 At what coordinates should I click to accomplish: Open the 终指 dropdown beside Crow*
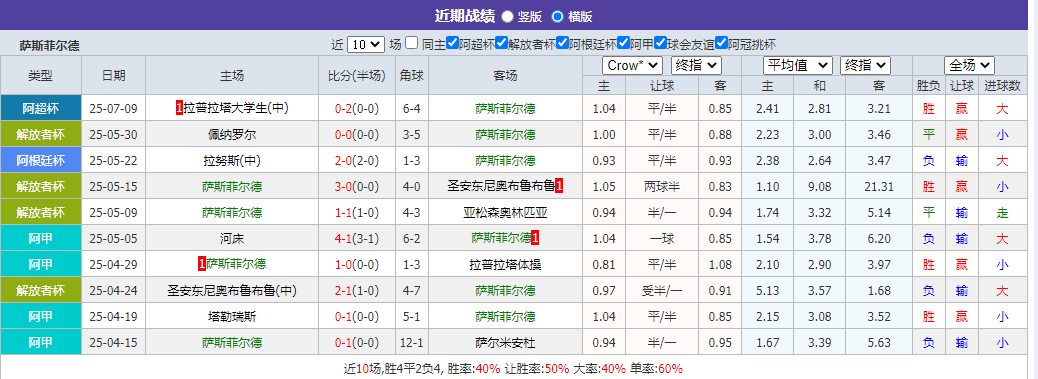click(696, 65)
